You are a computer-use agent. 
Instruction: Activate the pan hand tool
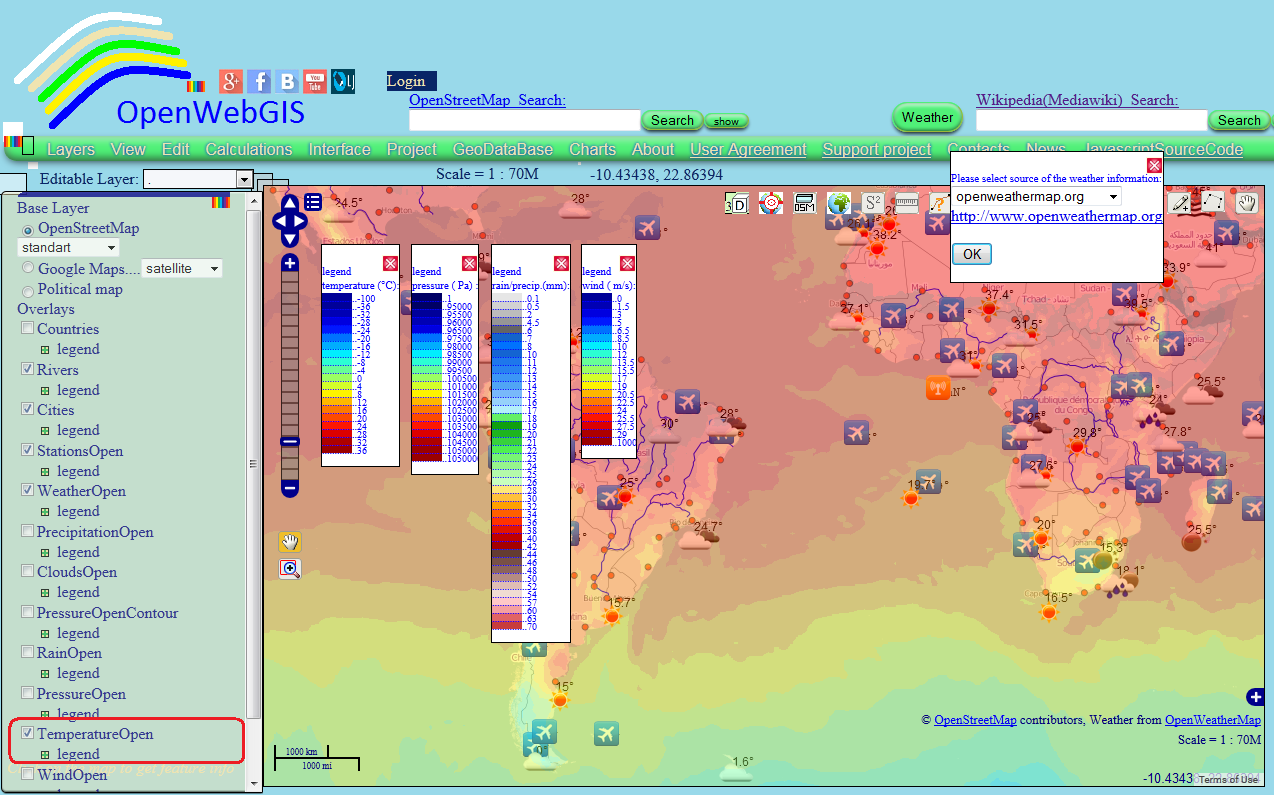tap(289, 541)
